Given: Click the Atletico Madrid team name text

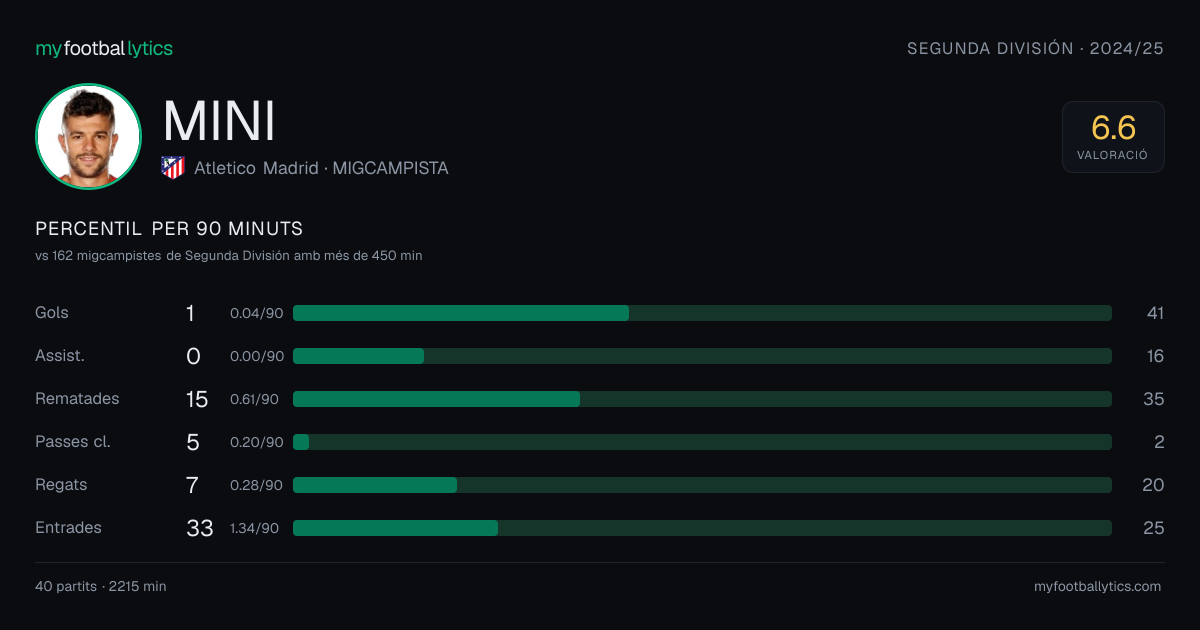Looking at the screenshot, I should pos(256,168).
